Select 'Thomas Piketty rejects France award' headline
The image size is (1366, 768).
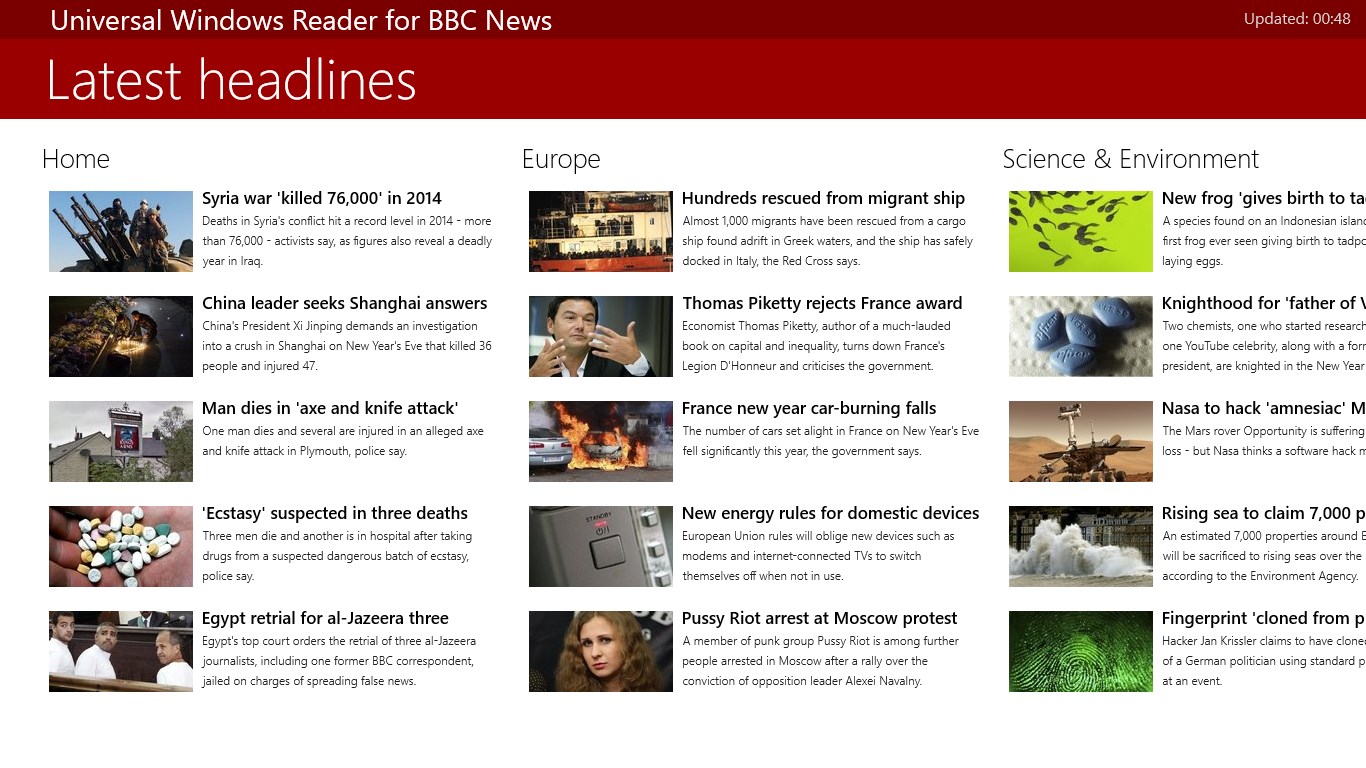822,303
